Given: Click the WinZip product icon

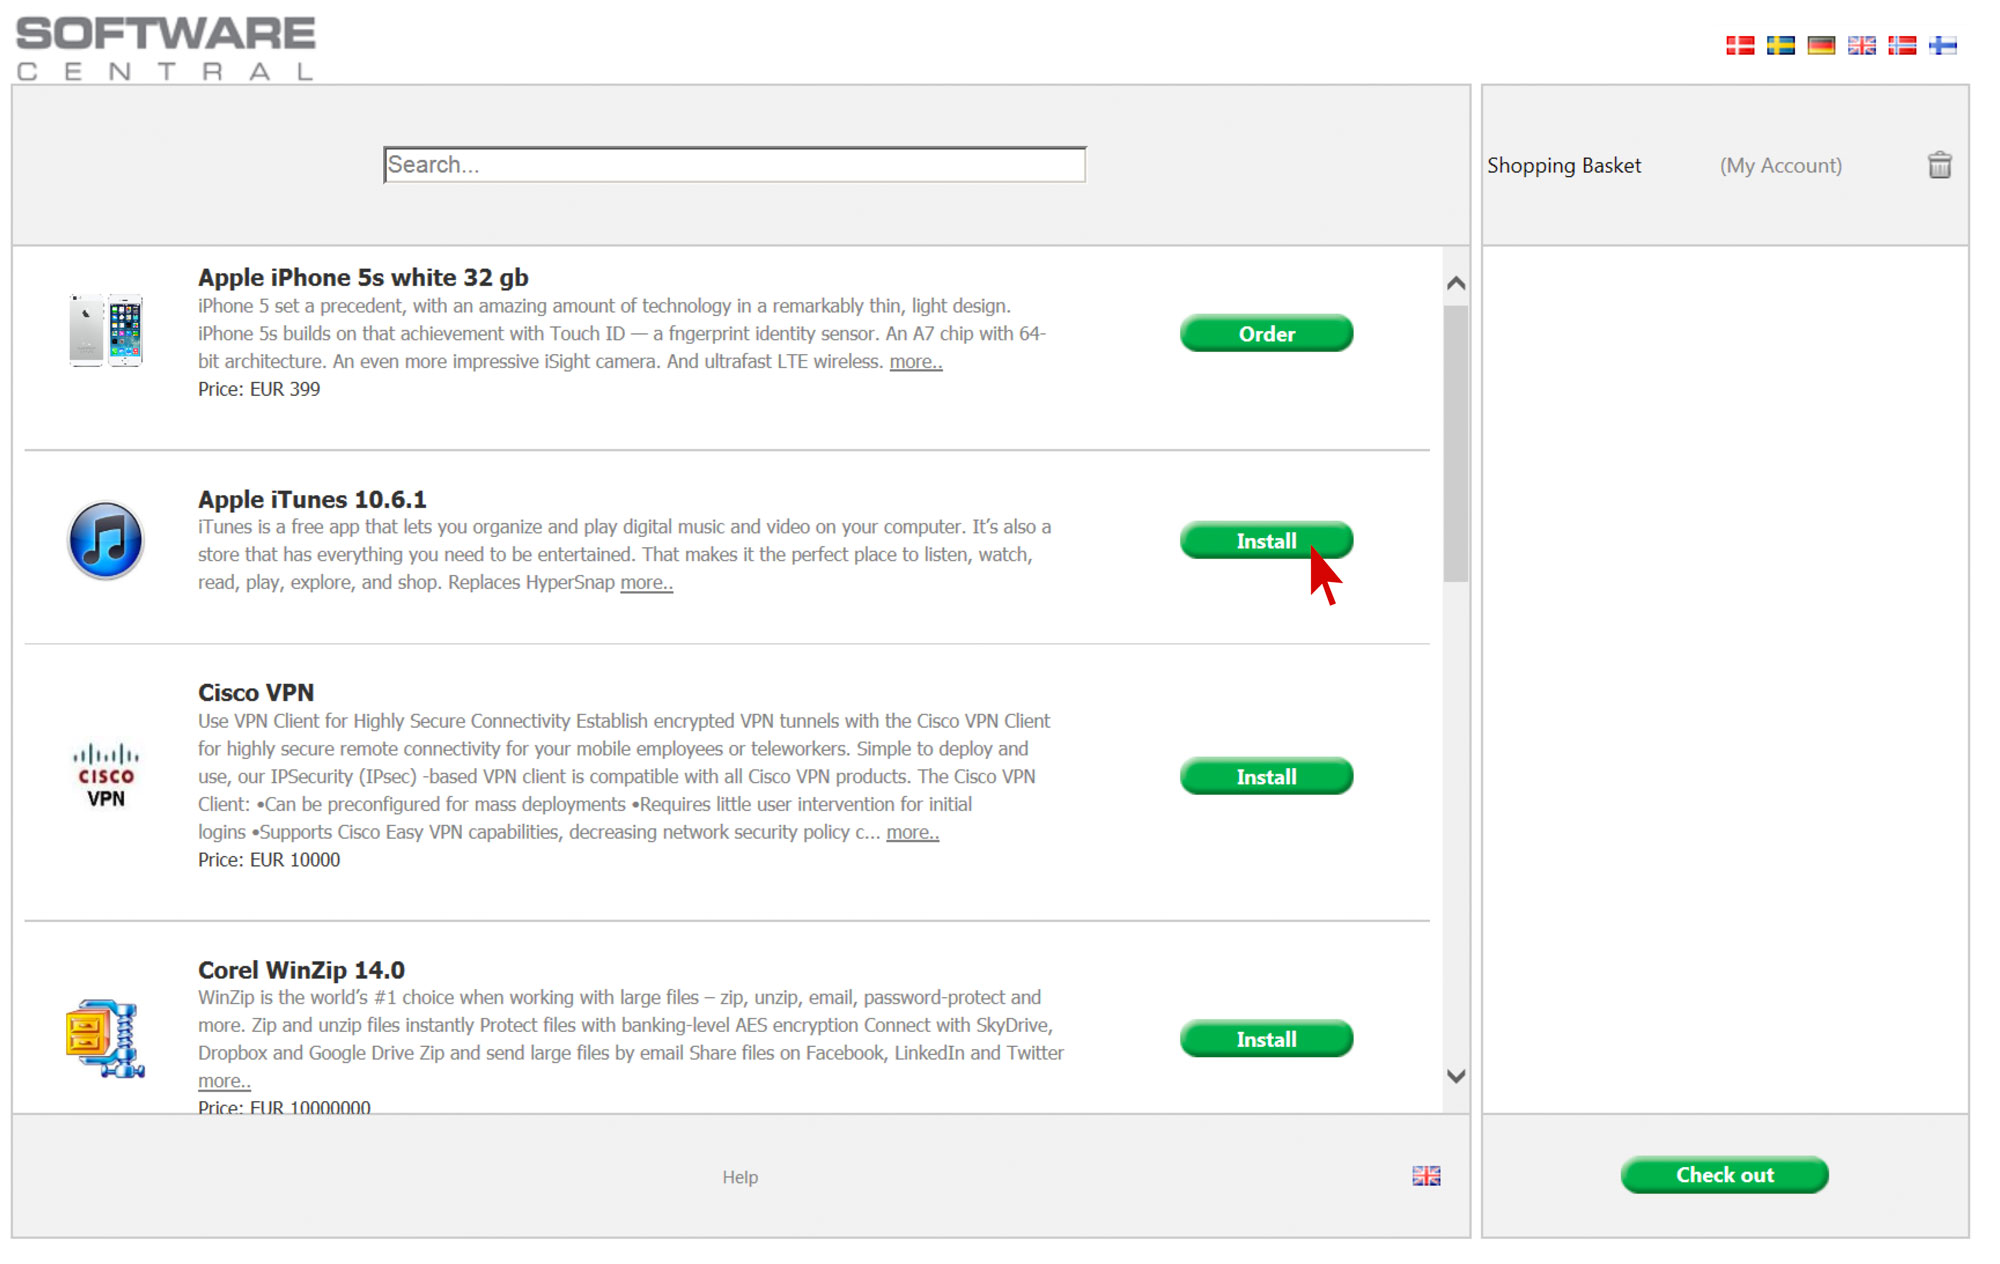Looking at the screenshot, I should (x=106, y=1038).
